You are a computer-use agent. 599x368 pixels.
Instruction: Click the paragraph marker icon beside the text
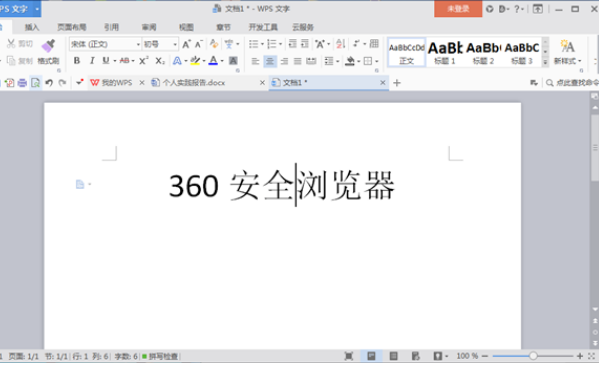(80, 184)
